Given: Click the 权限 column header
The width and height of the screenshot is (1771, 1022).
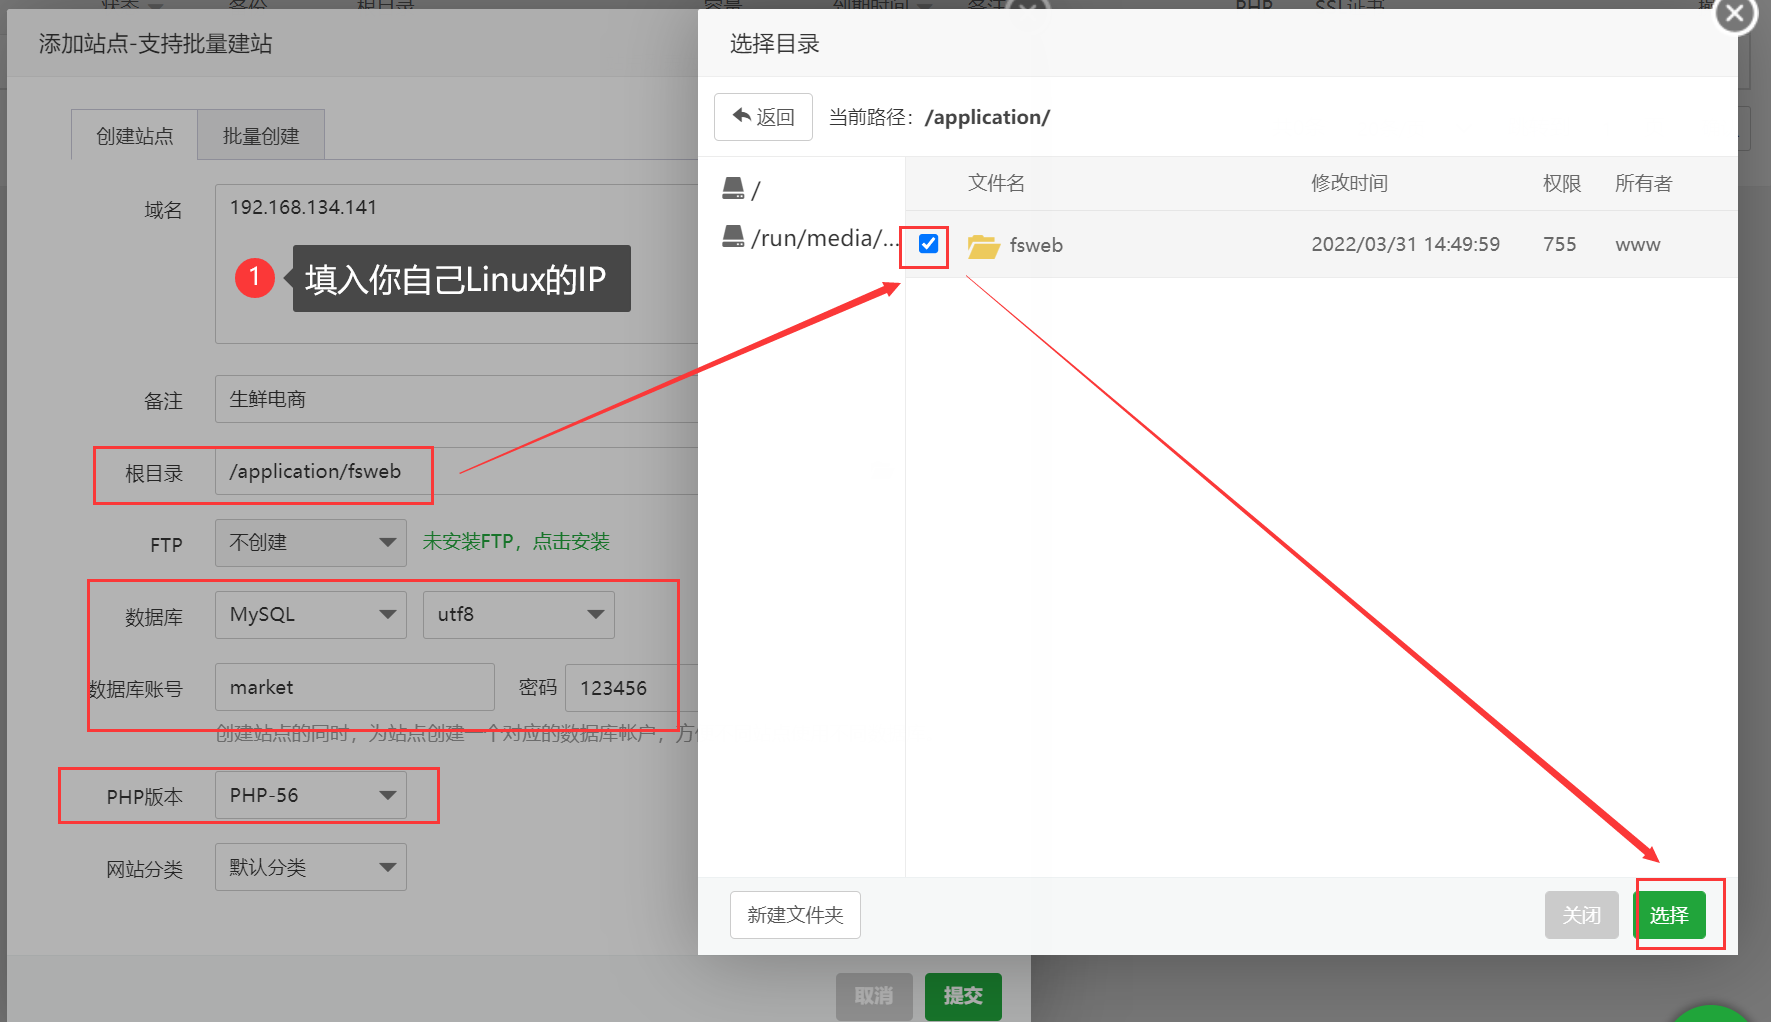Looking at the screenshot, I should (x=1562, y=183).
